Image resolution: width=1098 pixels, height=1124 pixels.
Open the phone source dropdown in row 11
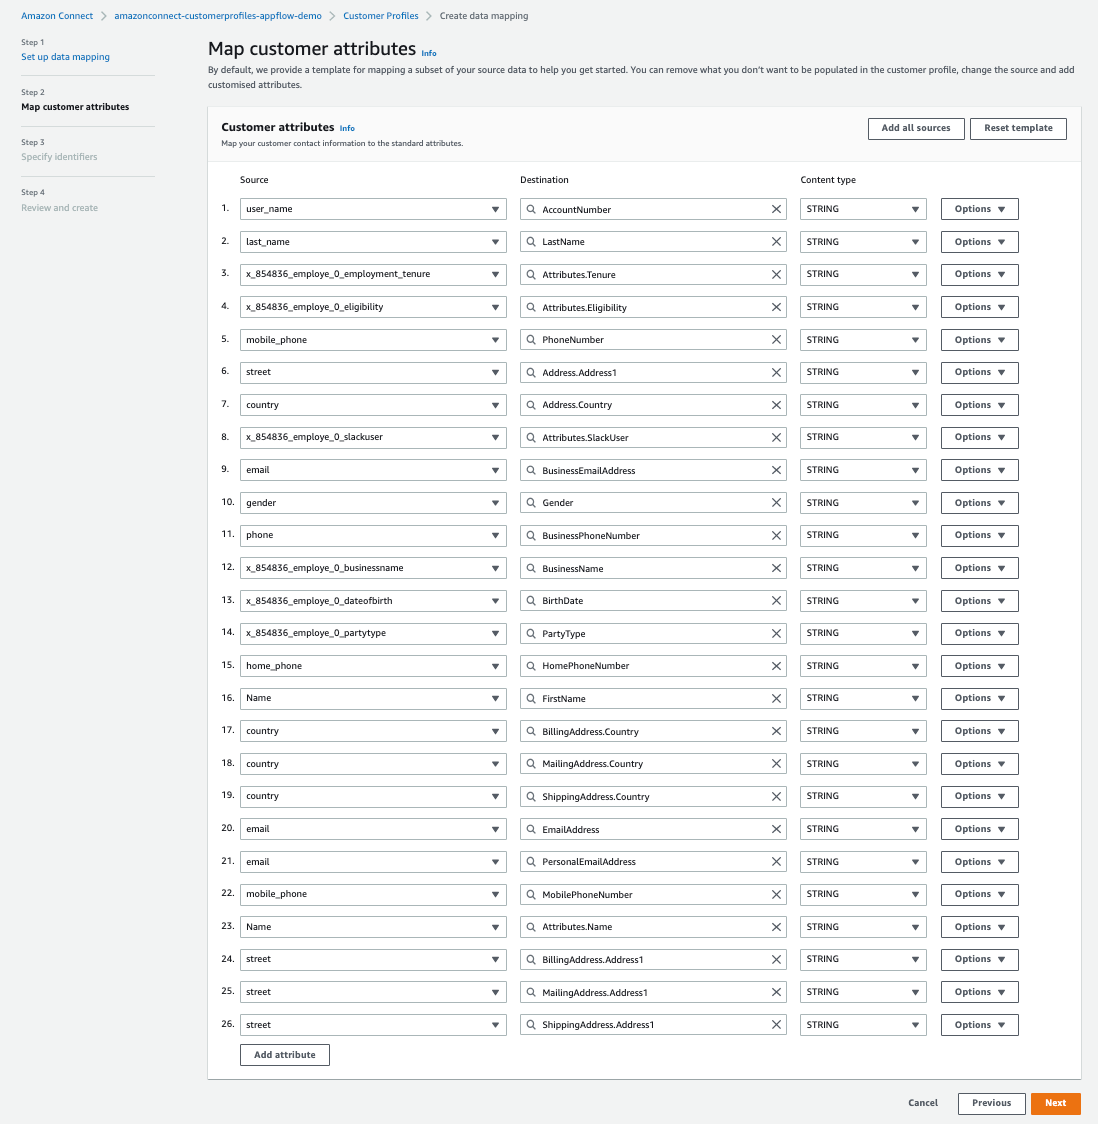373,535
